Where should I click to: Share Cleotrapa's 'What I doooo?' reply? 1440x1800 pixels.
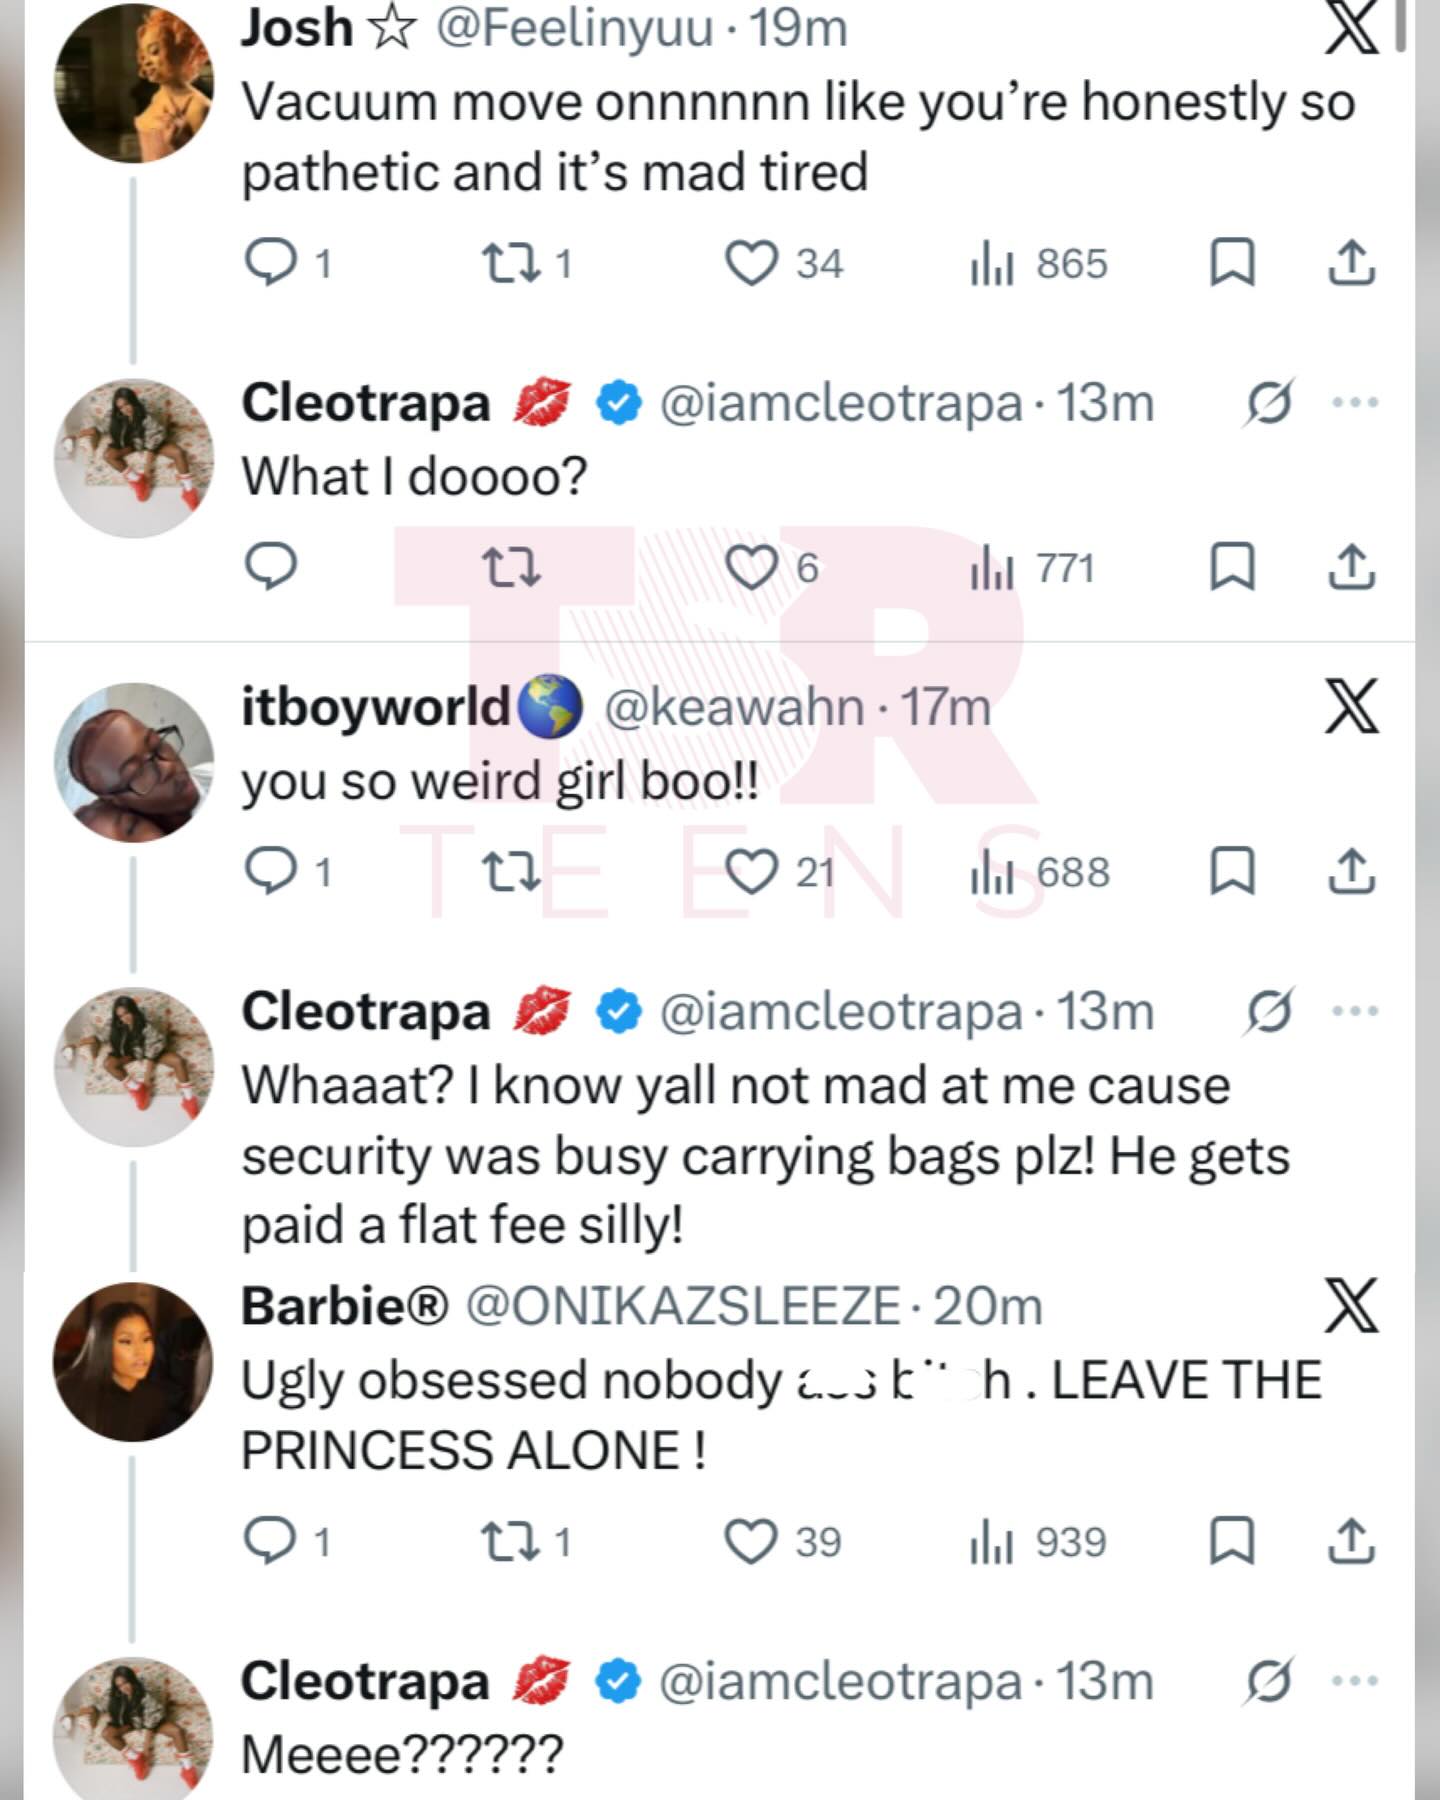(1351, 568)
